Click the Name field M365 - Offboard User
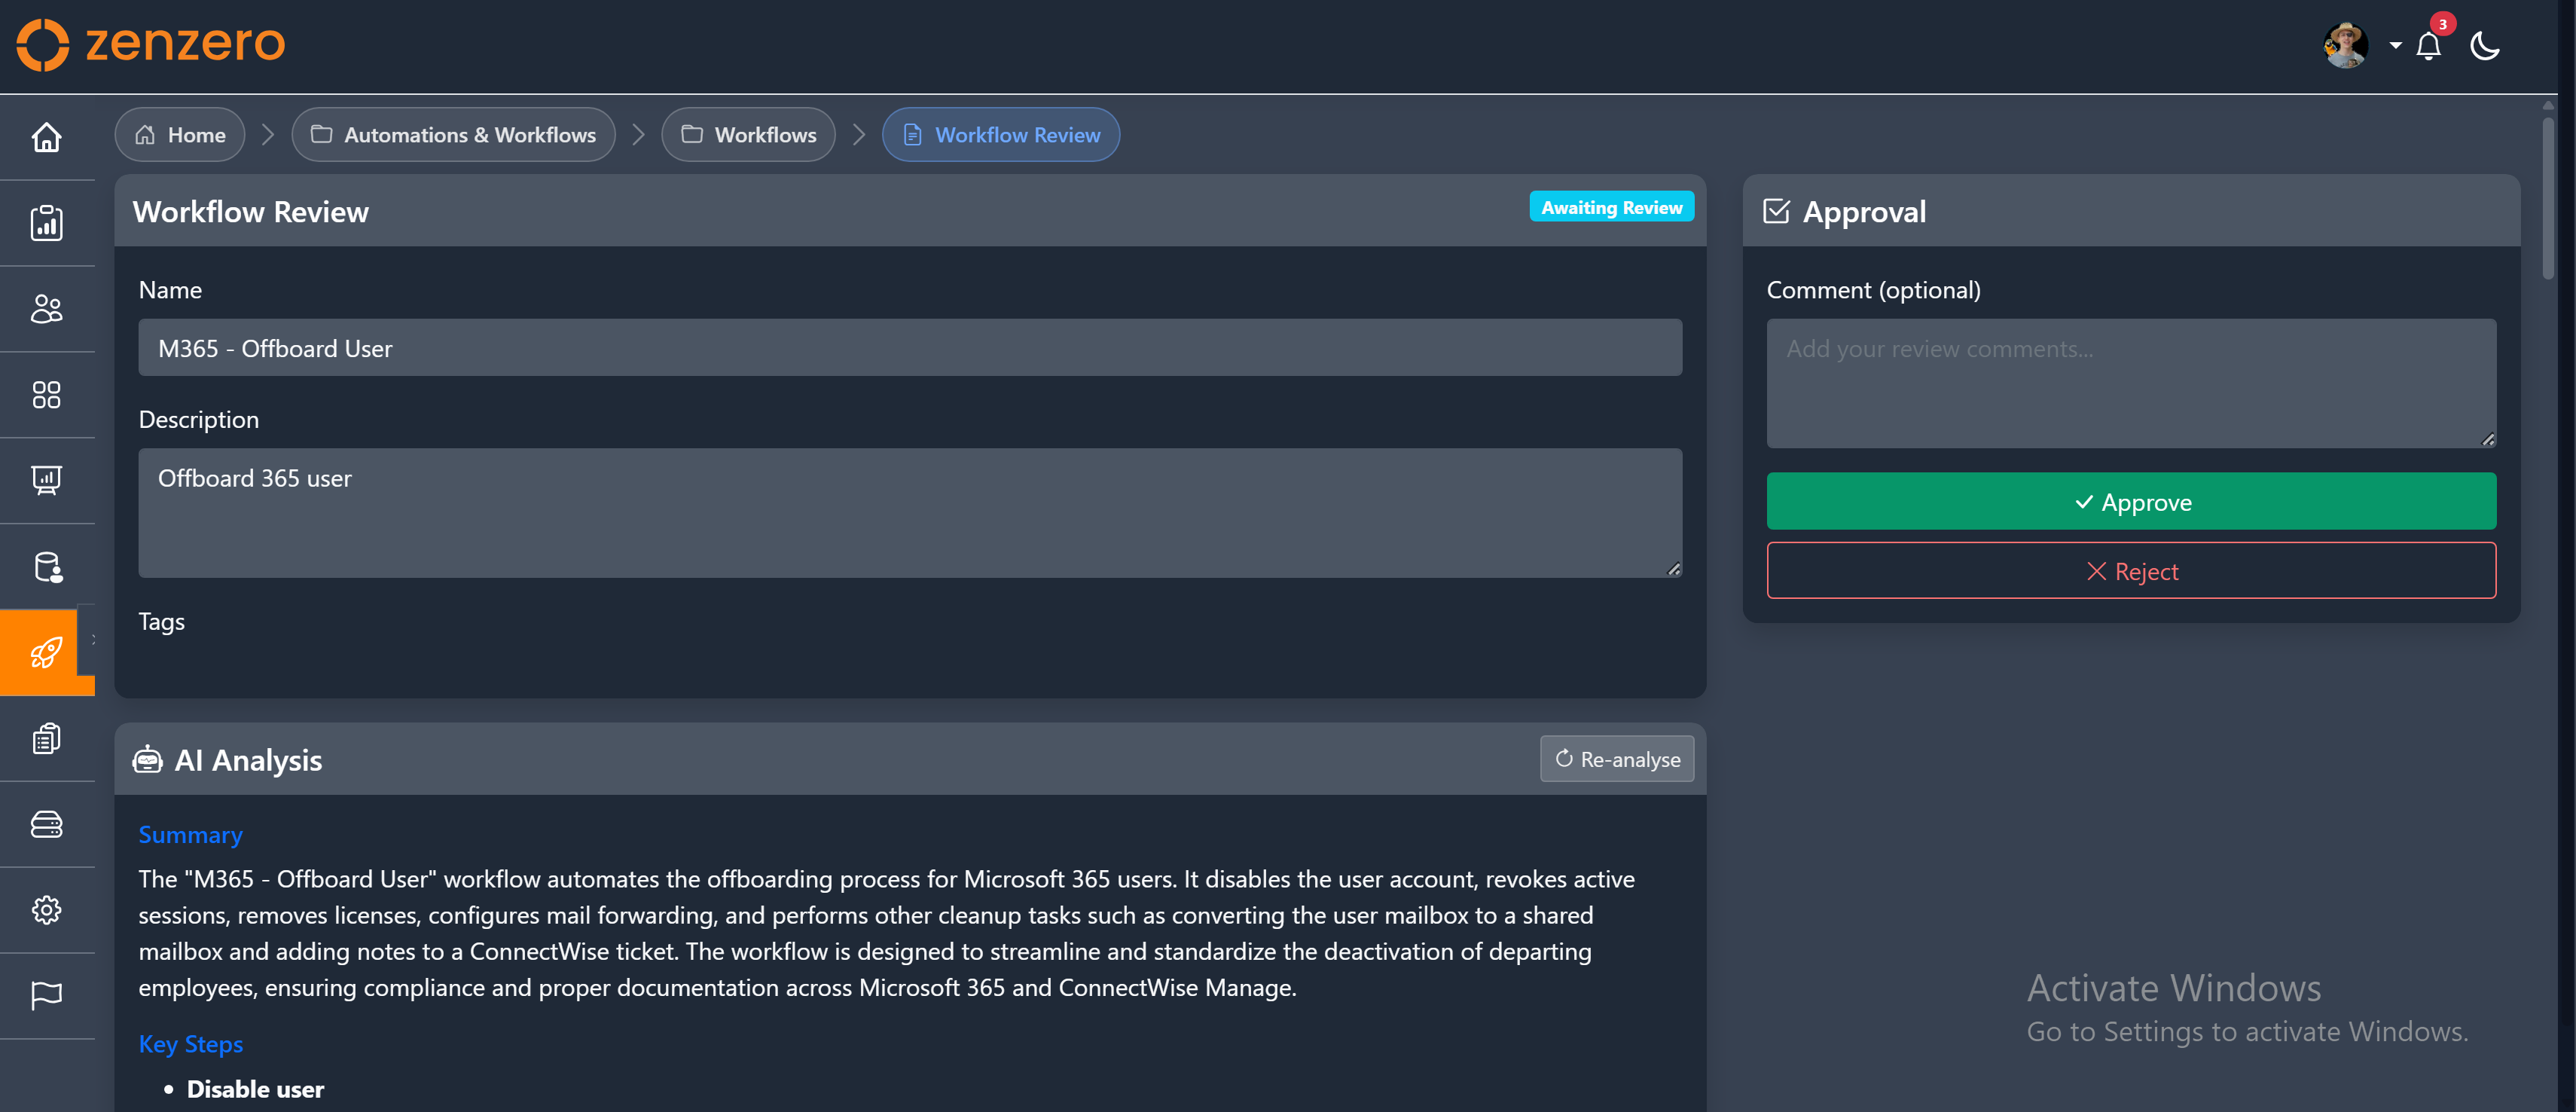 [910, 348]
